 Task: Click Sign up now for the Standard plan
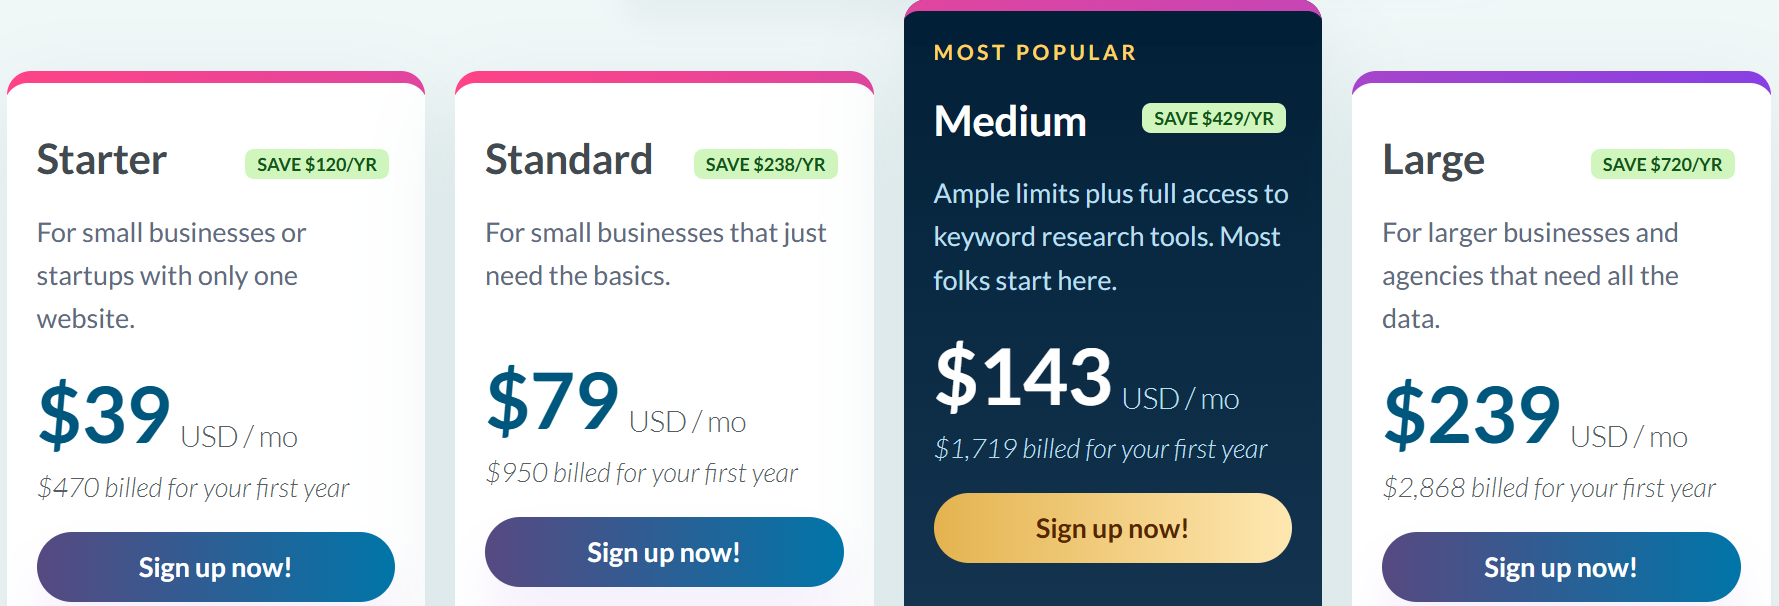(663, 551)
